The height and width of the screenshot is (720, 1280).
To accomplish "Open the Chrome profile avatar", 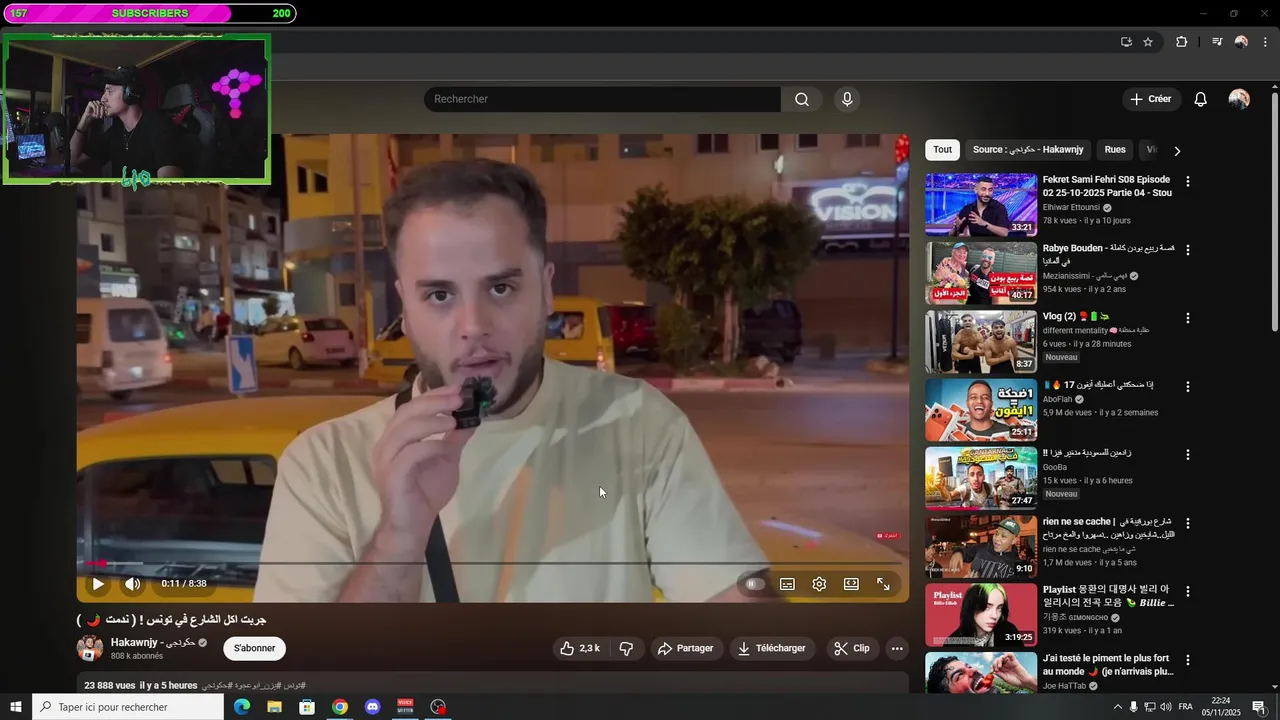I will tap(1241, 42).
